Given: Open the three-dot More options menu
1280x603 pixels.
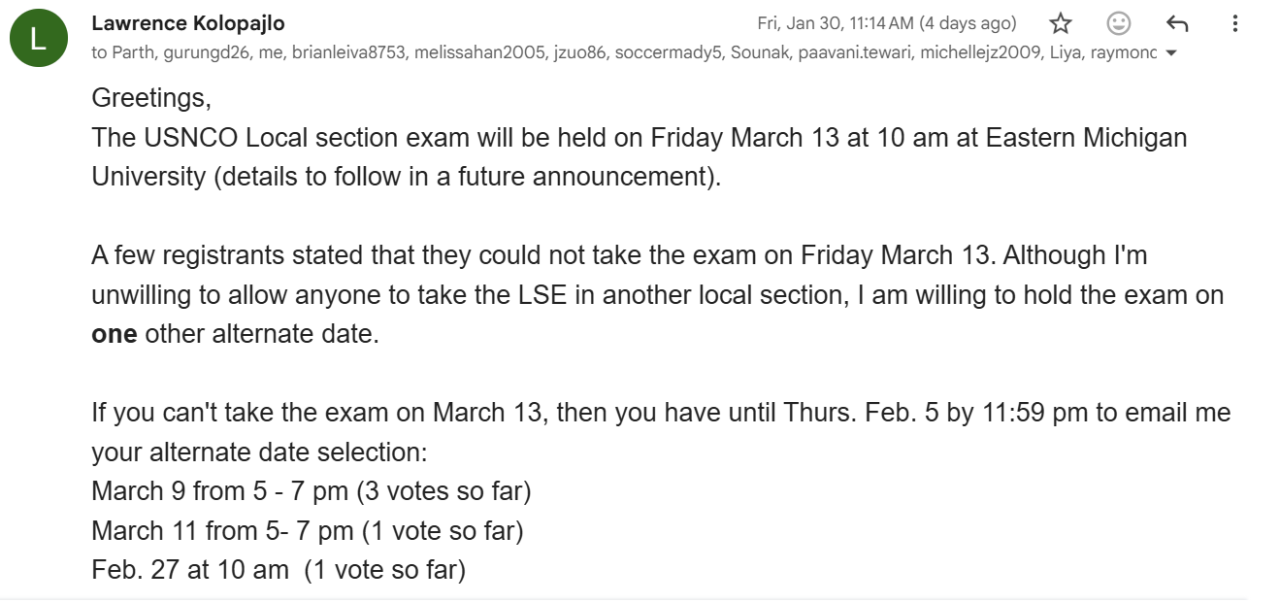Looking at the screenshot, I should (1234, 23).
